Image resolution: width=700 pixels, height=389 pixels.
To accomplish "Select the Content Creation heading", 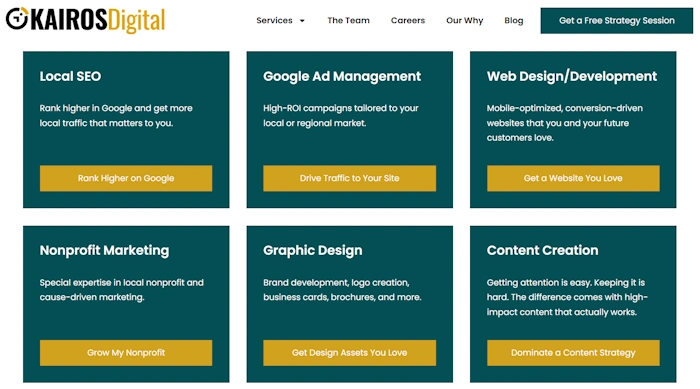I will [x=542, y=250].
